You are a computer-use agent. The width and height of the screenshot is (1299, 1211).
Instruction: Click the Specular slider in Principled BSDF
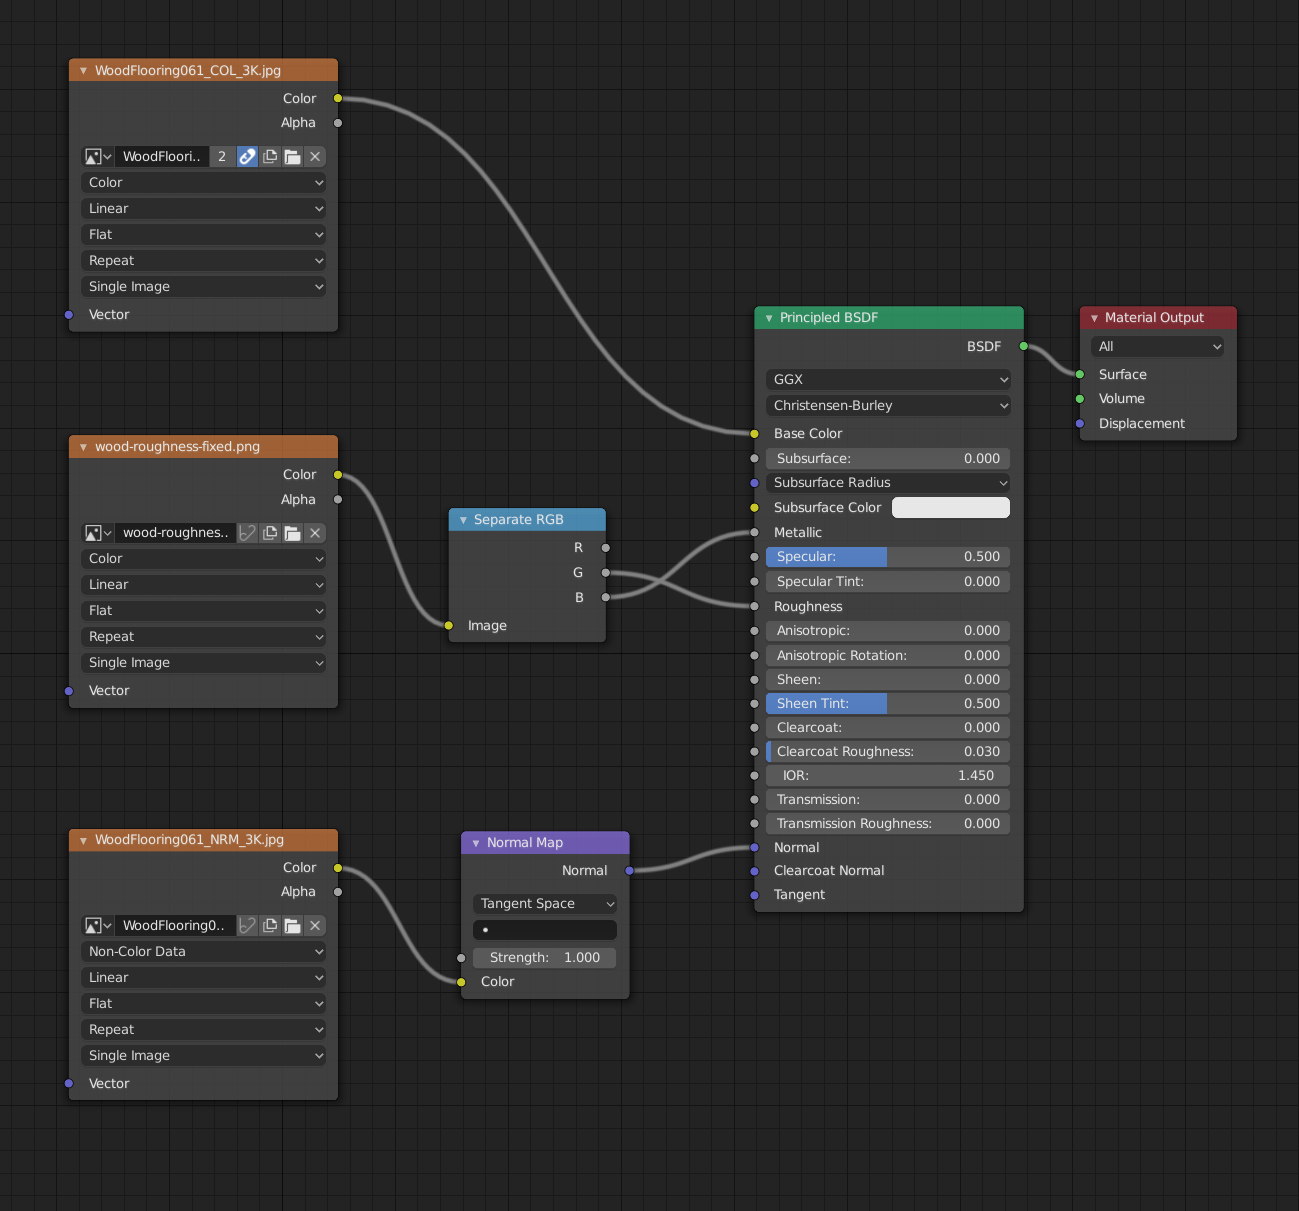click(888, 557)
